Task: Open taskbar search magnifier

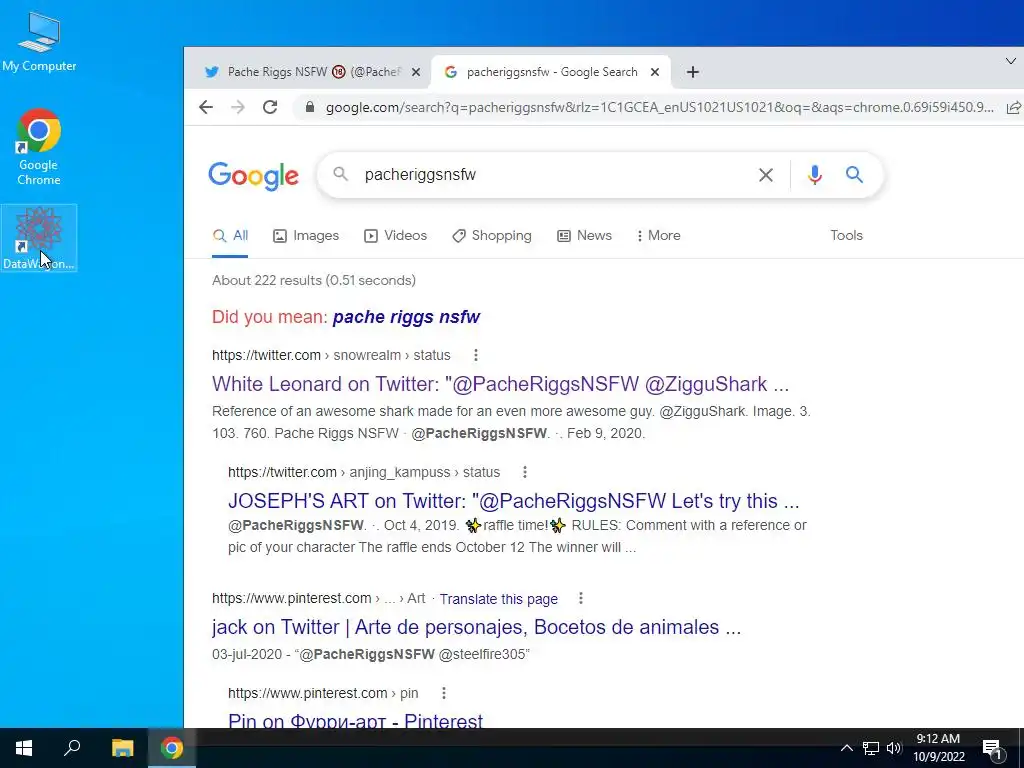Action: coord(72,748)
